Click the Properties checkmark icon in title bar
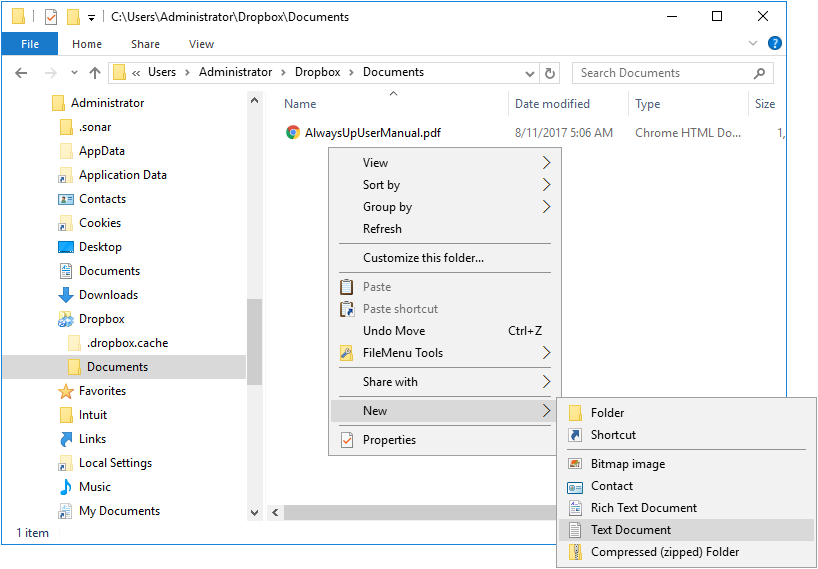The width and height of the screenshot is (818, 569). (51, 17)
